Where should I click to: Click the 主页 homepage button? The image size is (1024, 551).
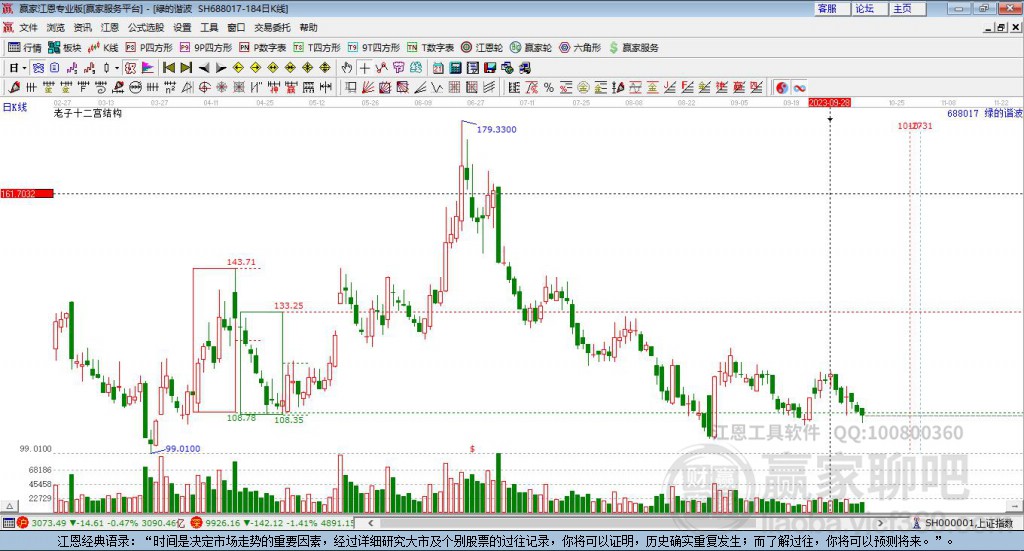(x=907, y=8)
